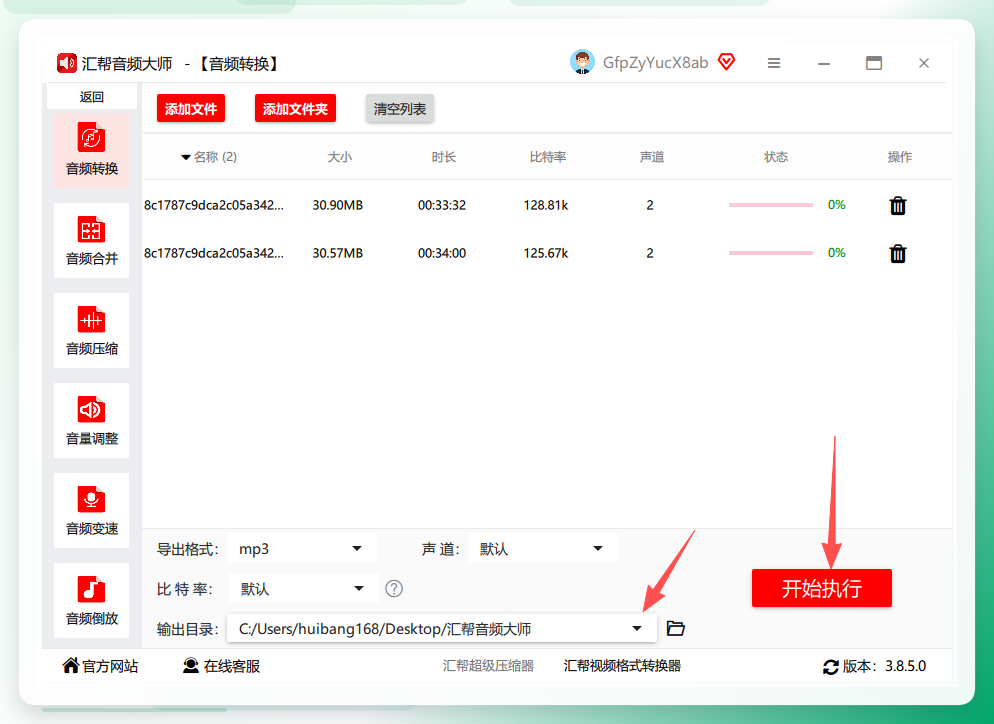994x724 pixels.
Task: Show bitrate help question mark
Action: click(394, 589)
